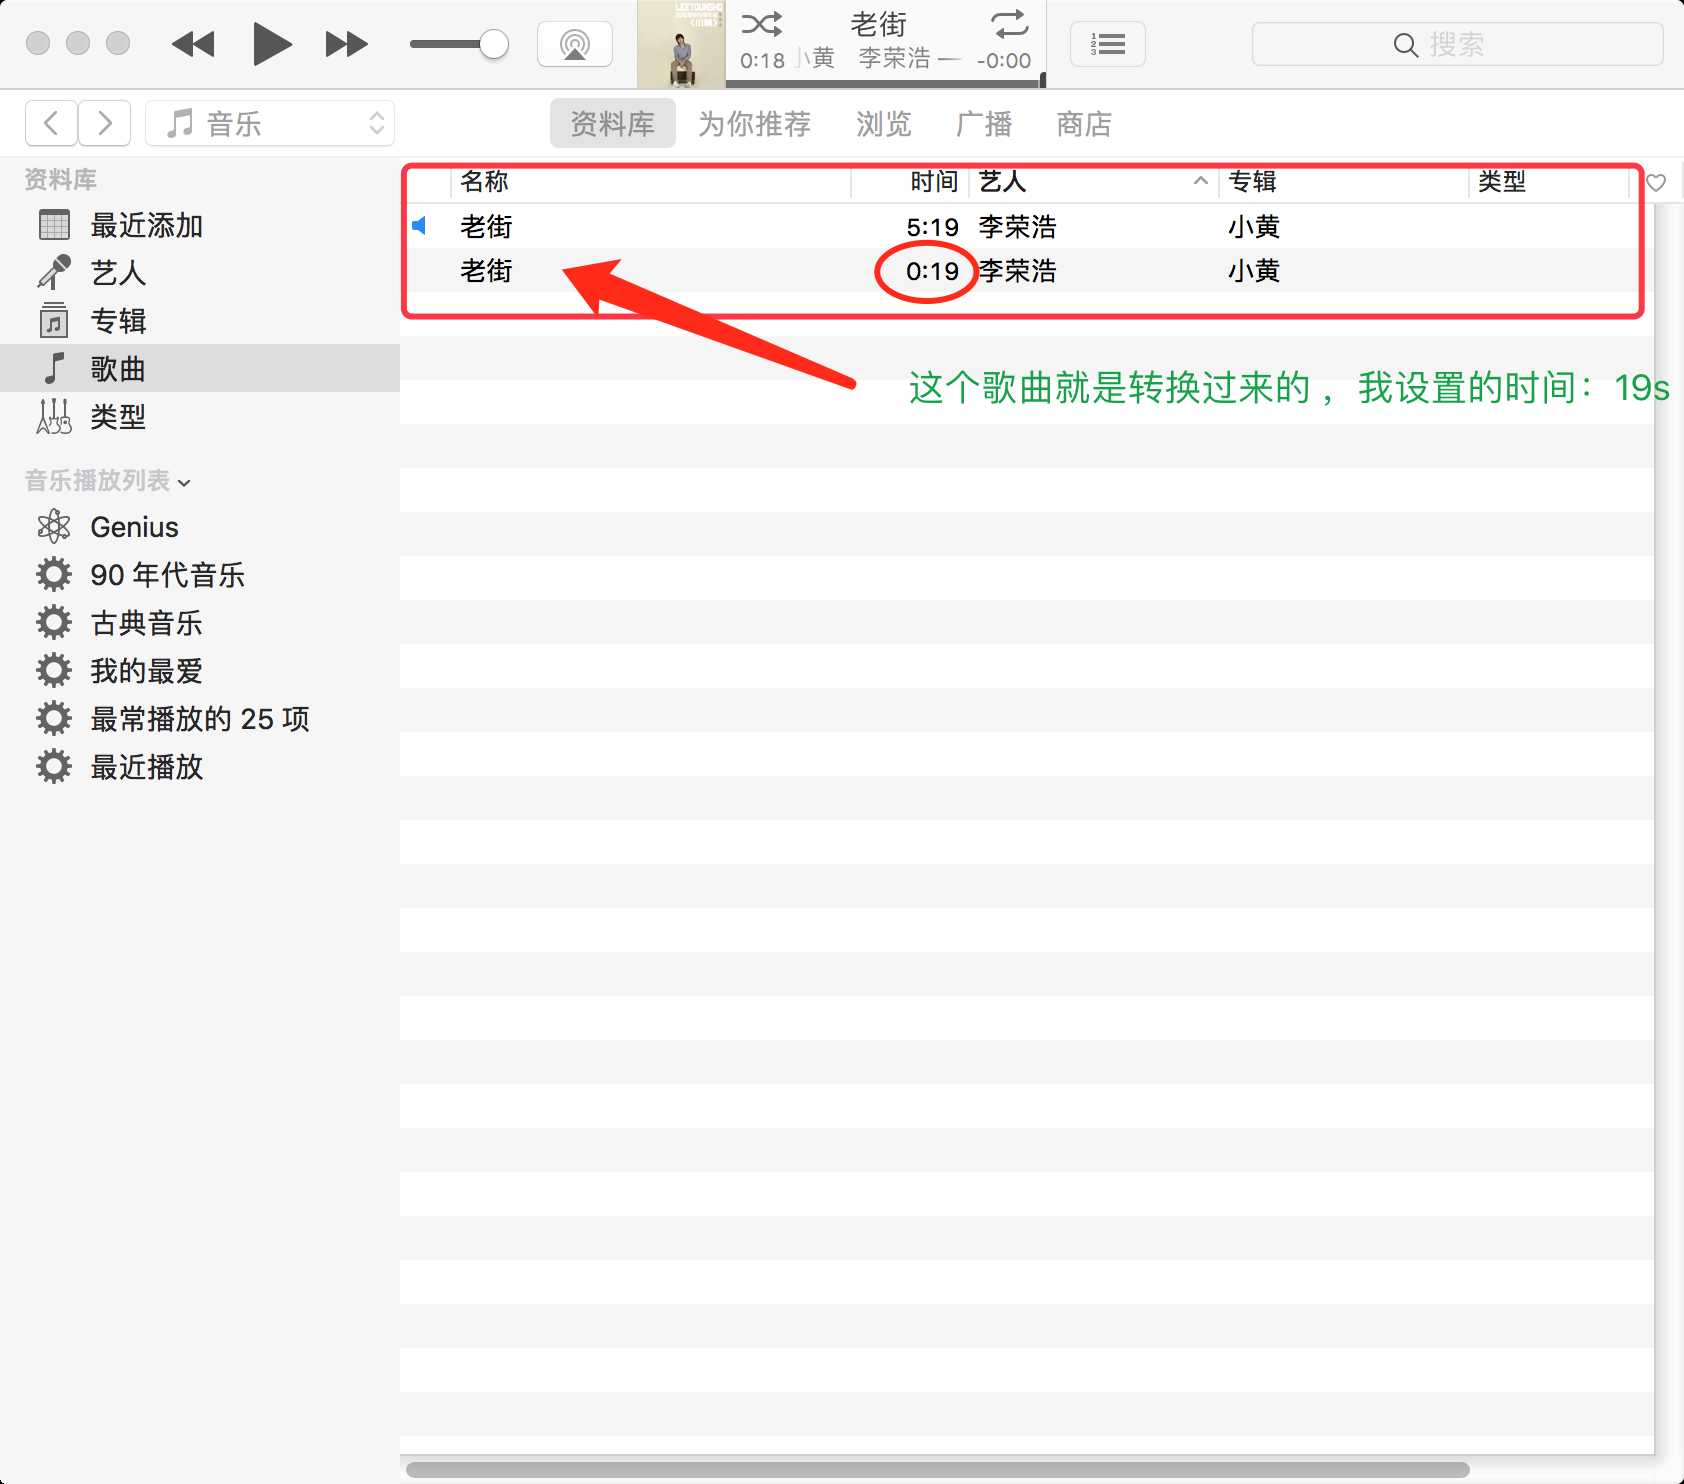
Task: Sort by the 类型 column header
Action: tap(1550, 181)
